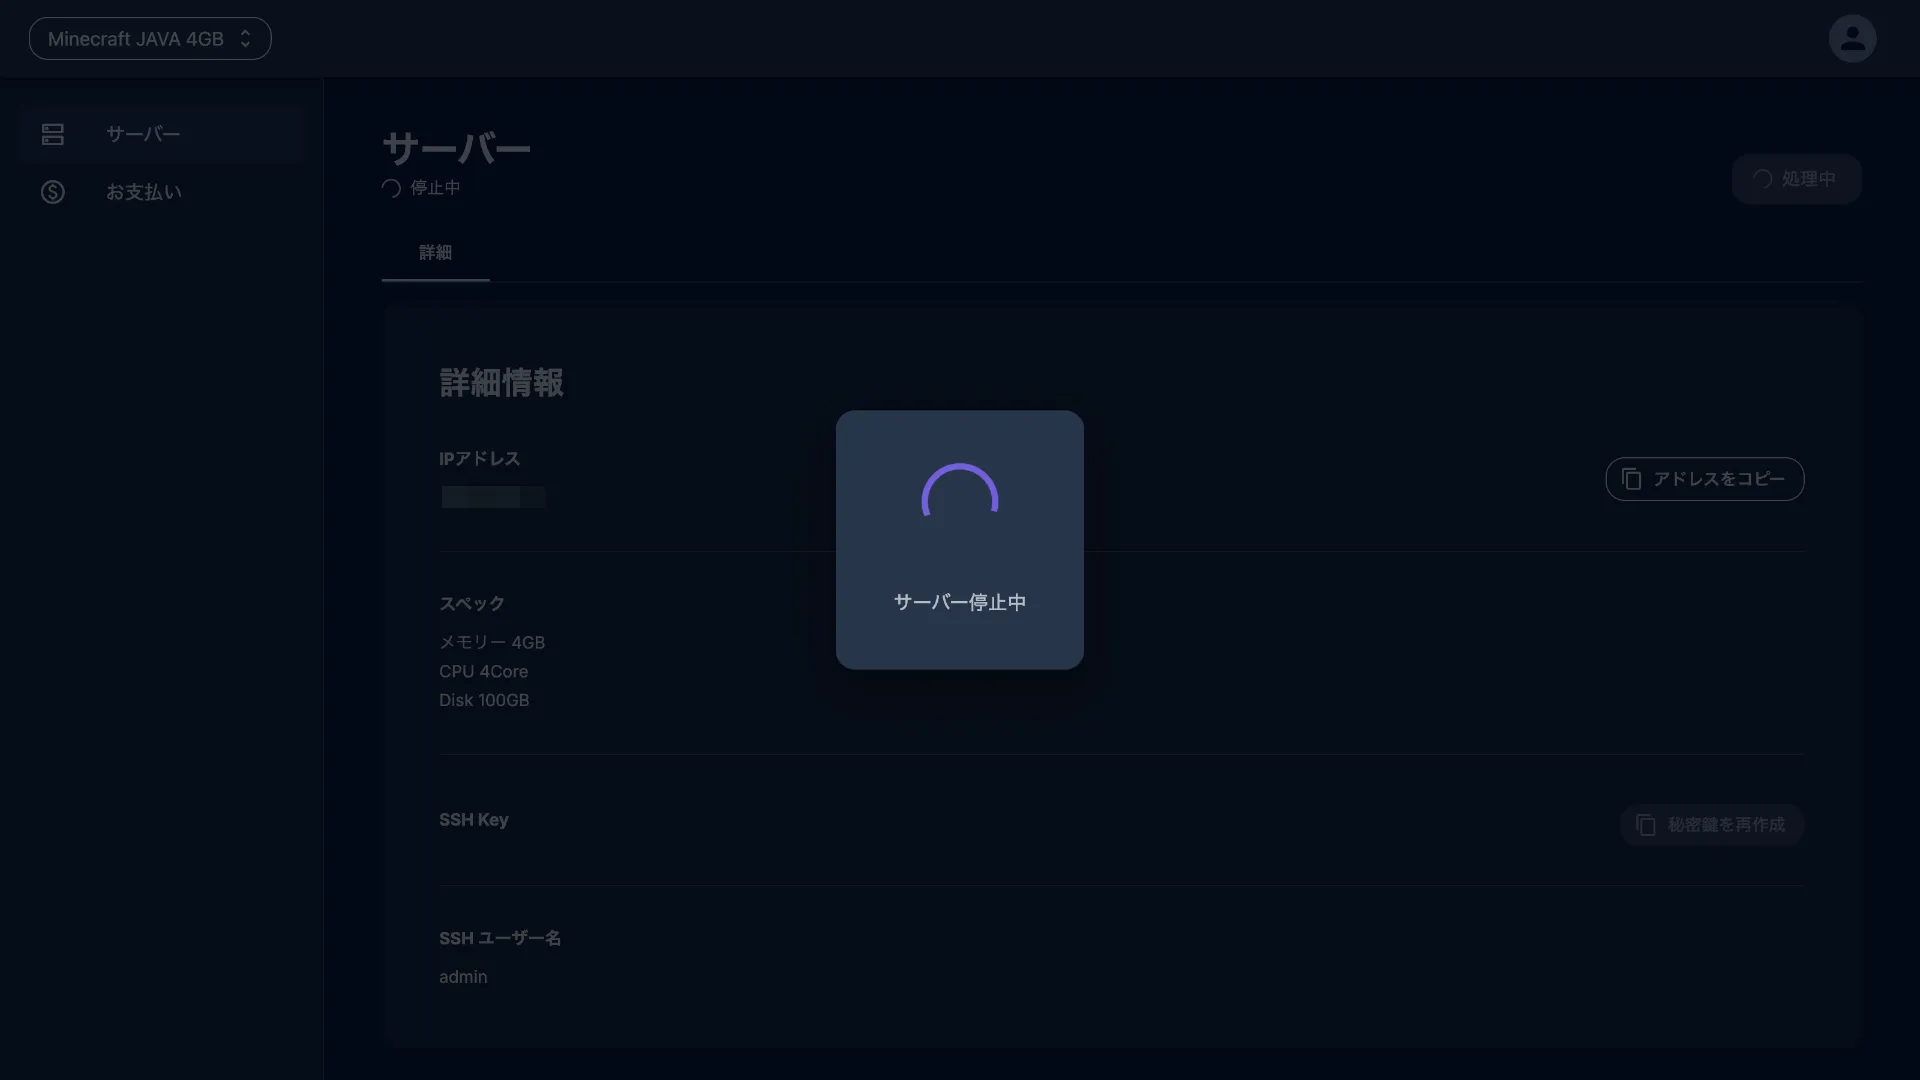
Task: Click the 処理中 status button
Action: tap(1796, 179)
